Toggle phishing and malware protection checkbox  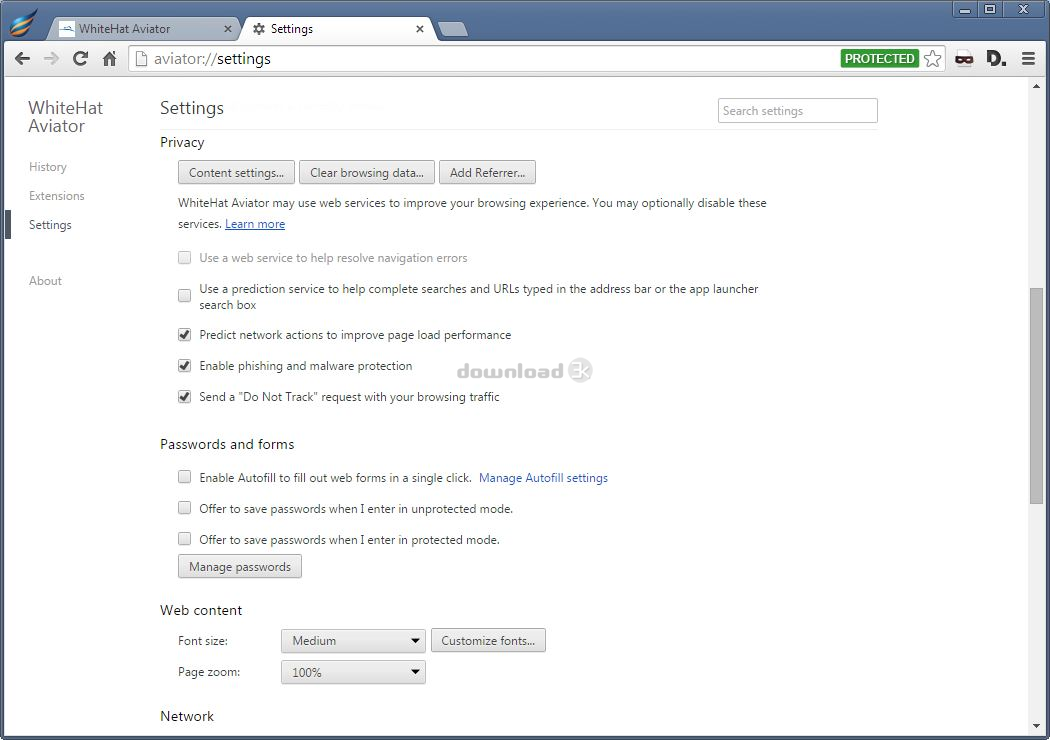coord(184,366)
